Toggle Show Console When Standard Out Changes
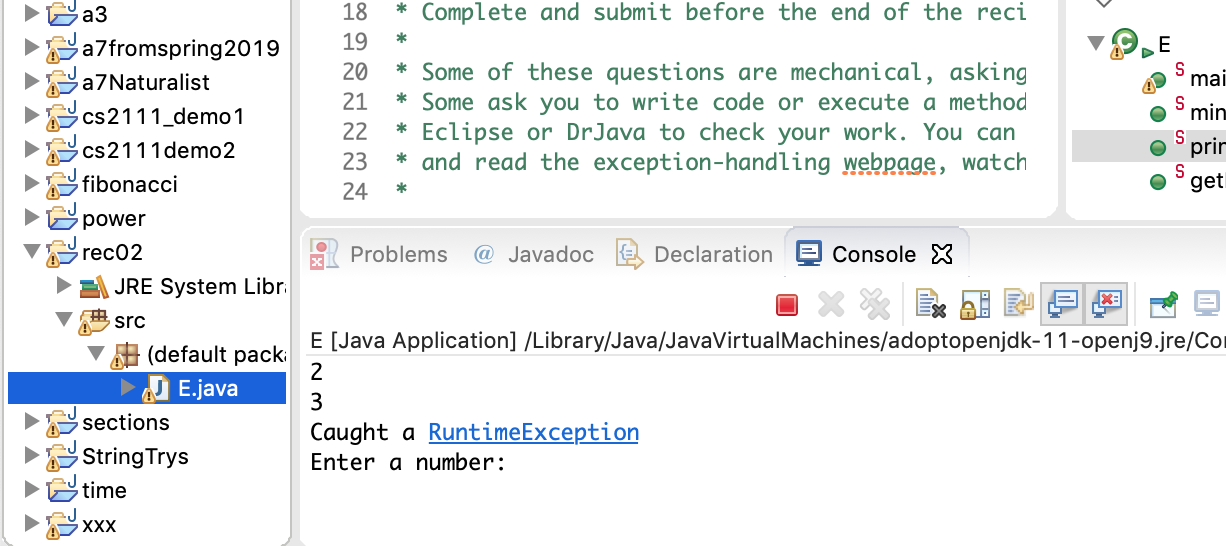 [x=1062, y=304]
